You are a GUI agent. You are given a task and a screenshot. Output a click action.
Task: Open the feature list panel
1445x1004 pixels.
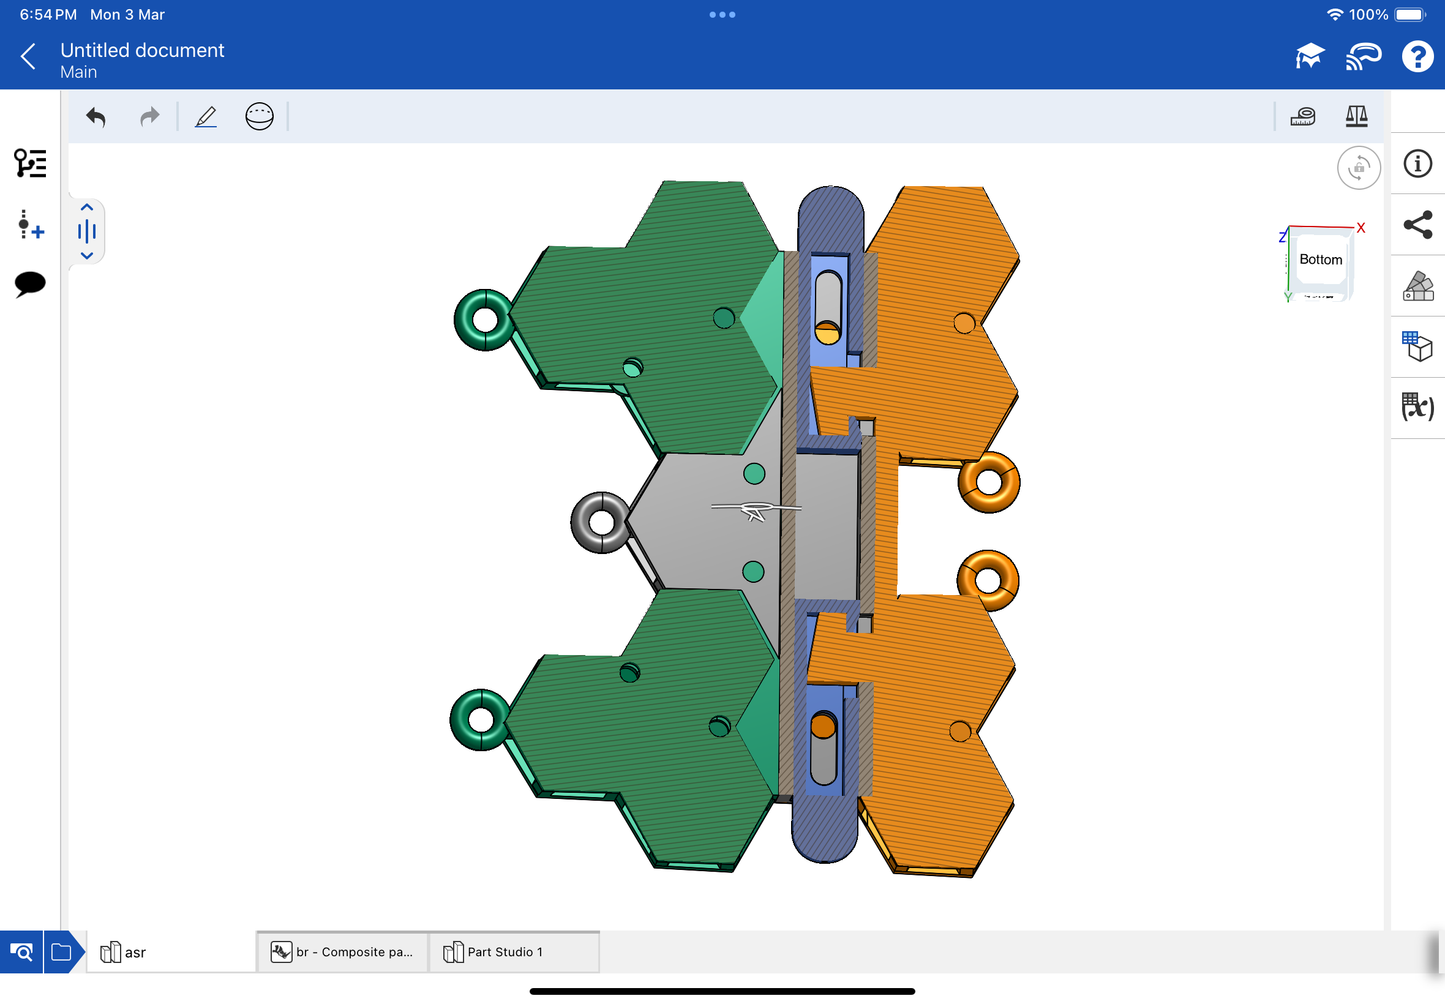(x=30, y=163)
